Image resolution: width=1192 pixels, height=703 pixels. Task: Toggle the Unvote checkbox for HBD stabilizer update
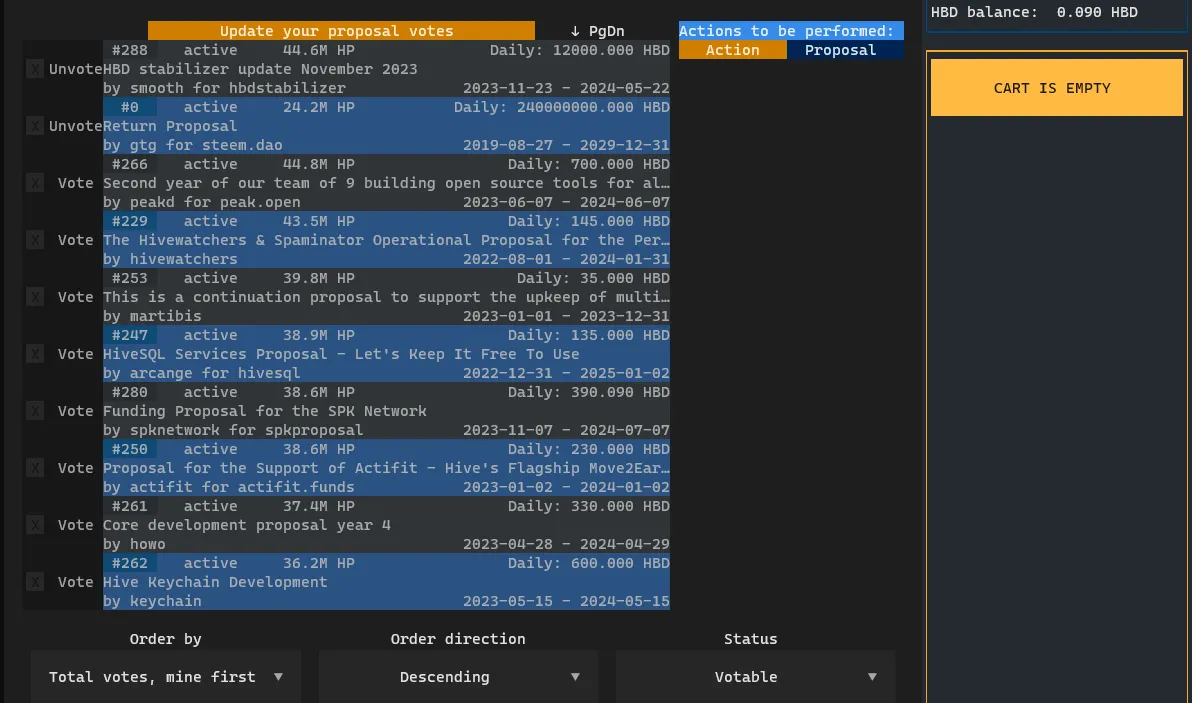click(35, 69)
